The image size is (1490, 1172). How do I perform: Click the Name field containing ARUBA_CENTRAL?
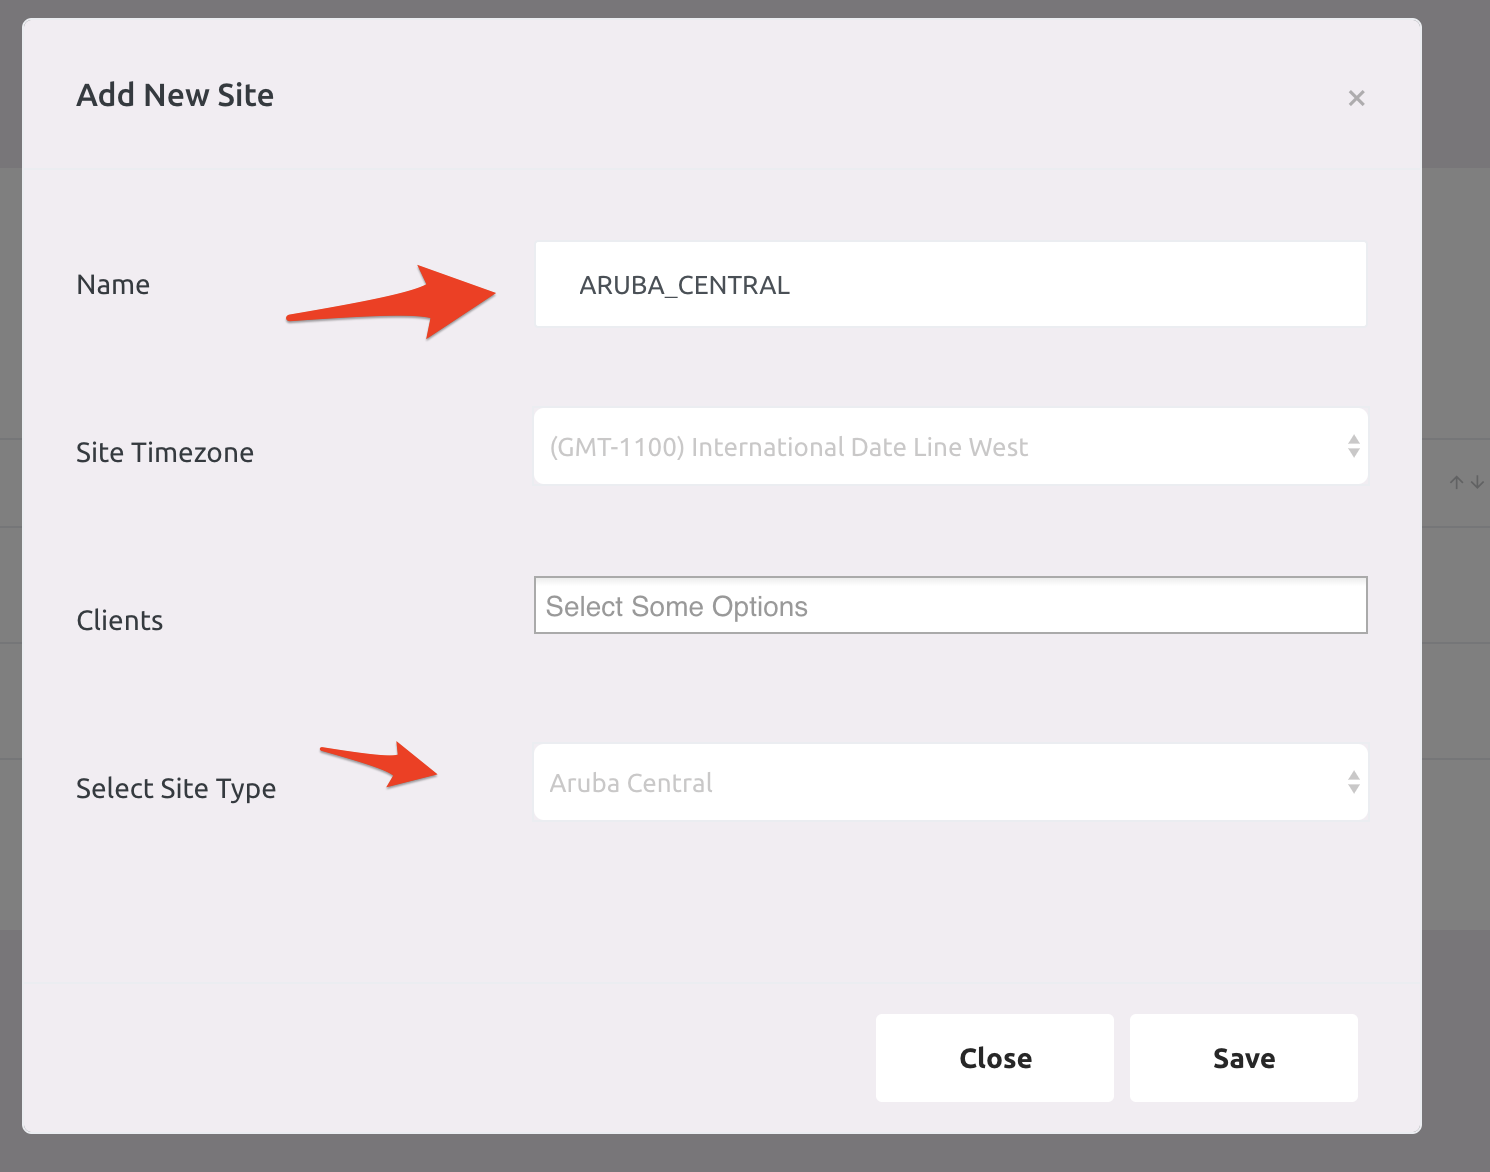point(950,284)
